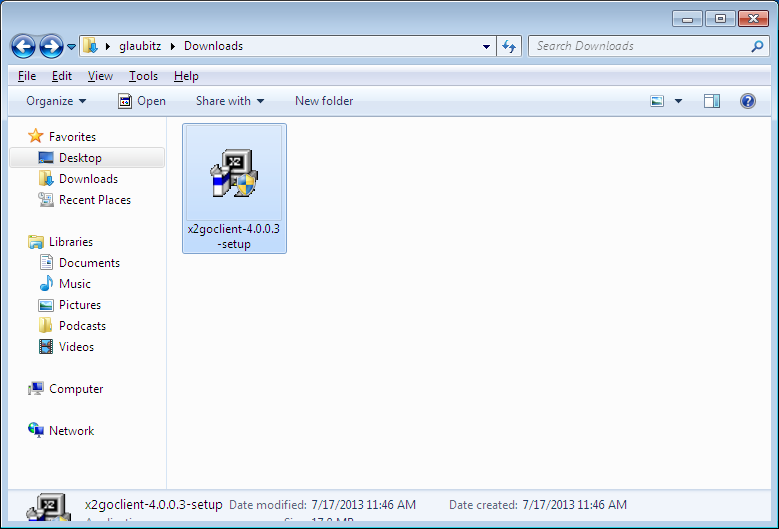This screenshot has width=779, height=529.
Task: Open x2goclient-4.0.0.3-setup installer file
Action: (234, 186)
